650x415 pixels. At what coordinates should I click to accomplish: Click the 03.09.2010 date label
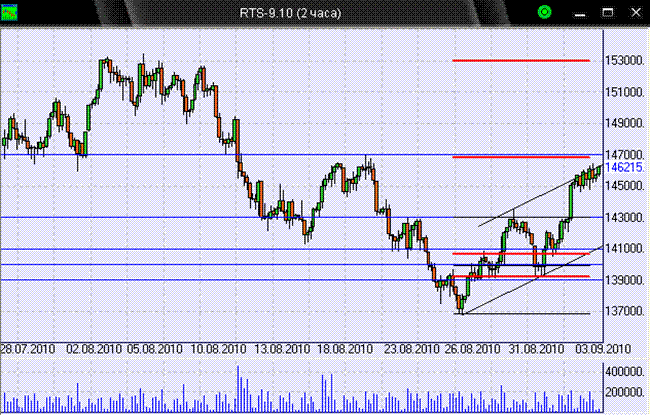603,349
